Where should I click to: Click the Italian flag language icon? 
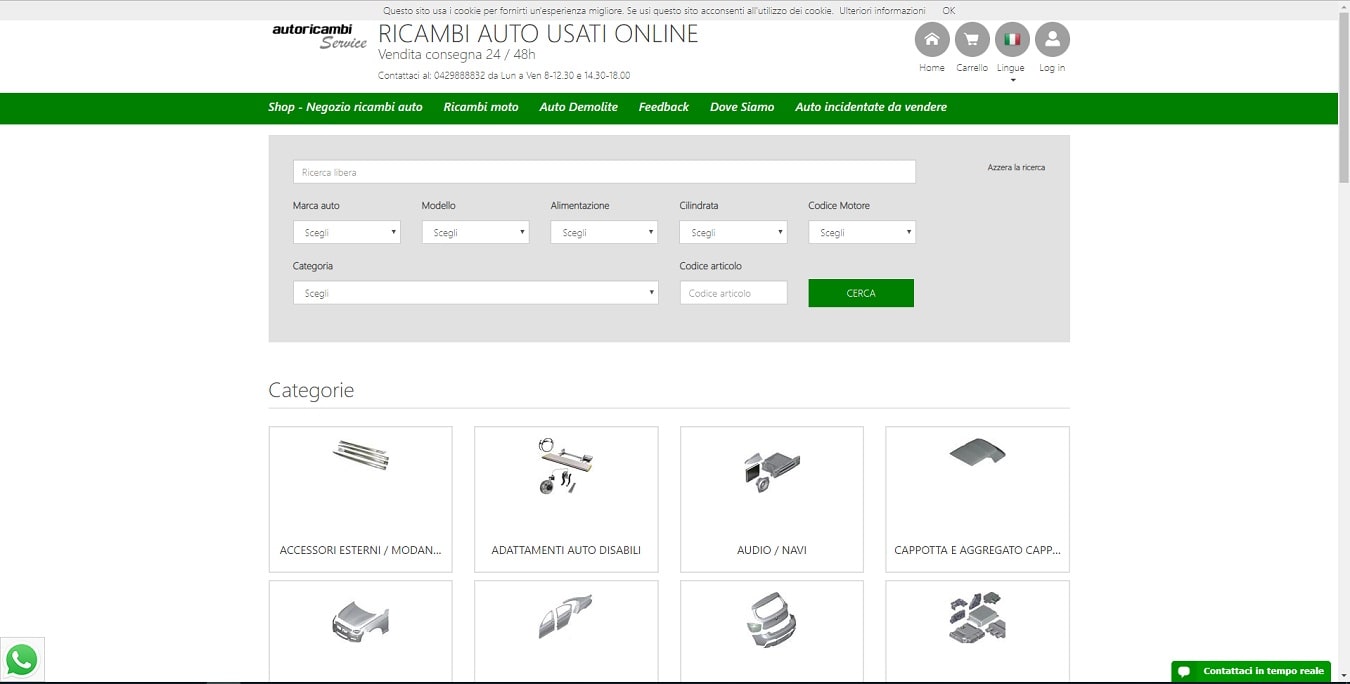pos(1012,40)
